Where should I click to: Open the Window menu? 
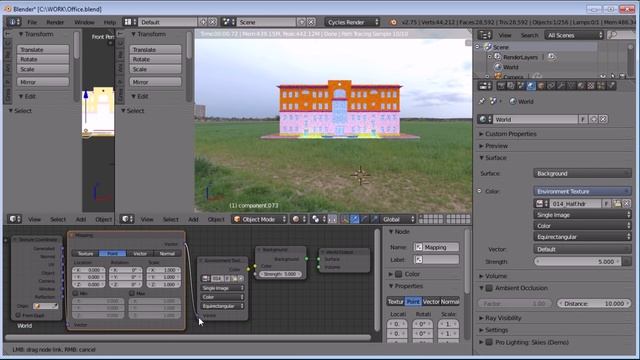point(84,22)
